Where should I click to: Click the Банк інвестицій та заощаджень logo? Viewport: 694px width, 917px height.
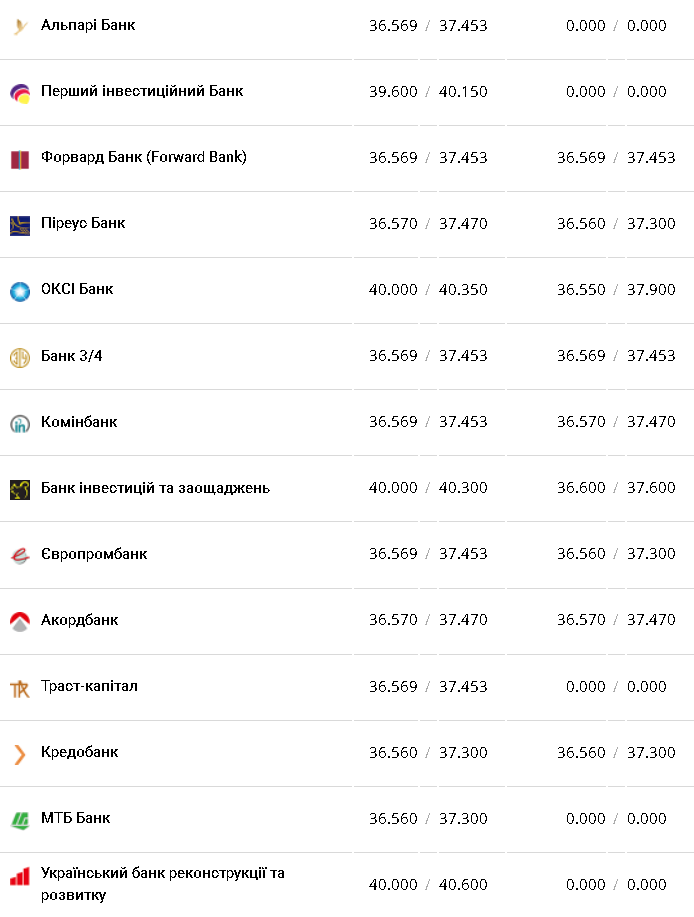(x=20, y=489)
